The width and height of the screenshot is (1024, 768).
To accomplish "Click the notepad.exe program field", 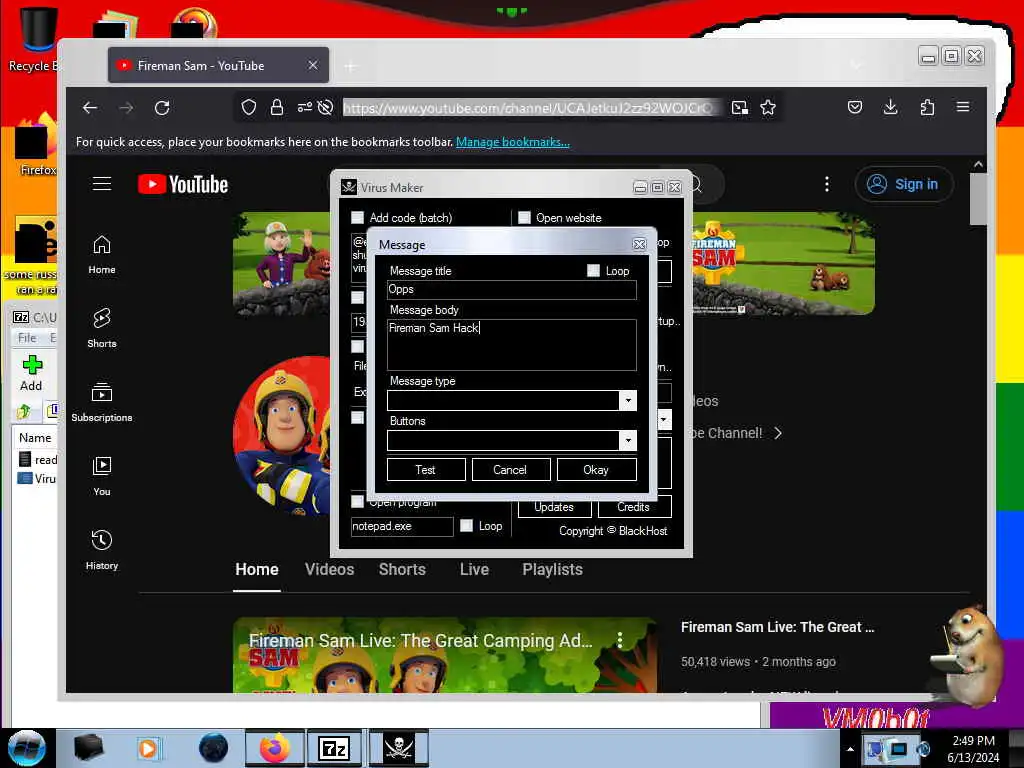I will (402, 526).
